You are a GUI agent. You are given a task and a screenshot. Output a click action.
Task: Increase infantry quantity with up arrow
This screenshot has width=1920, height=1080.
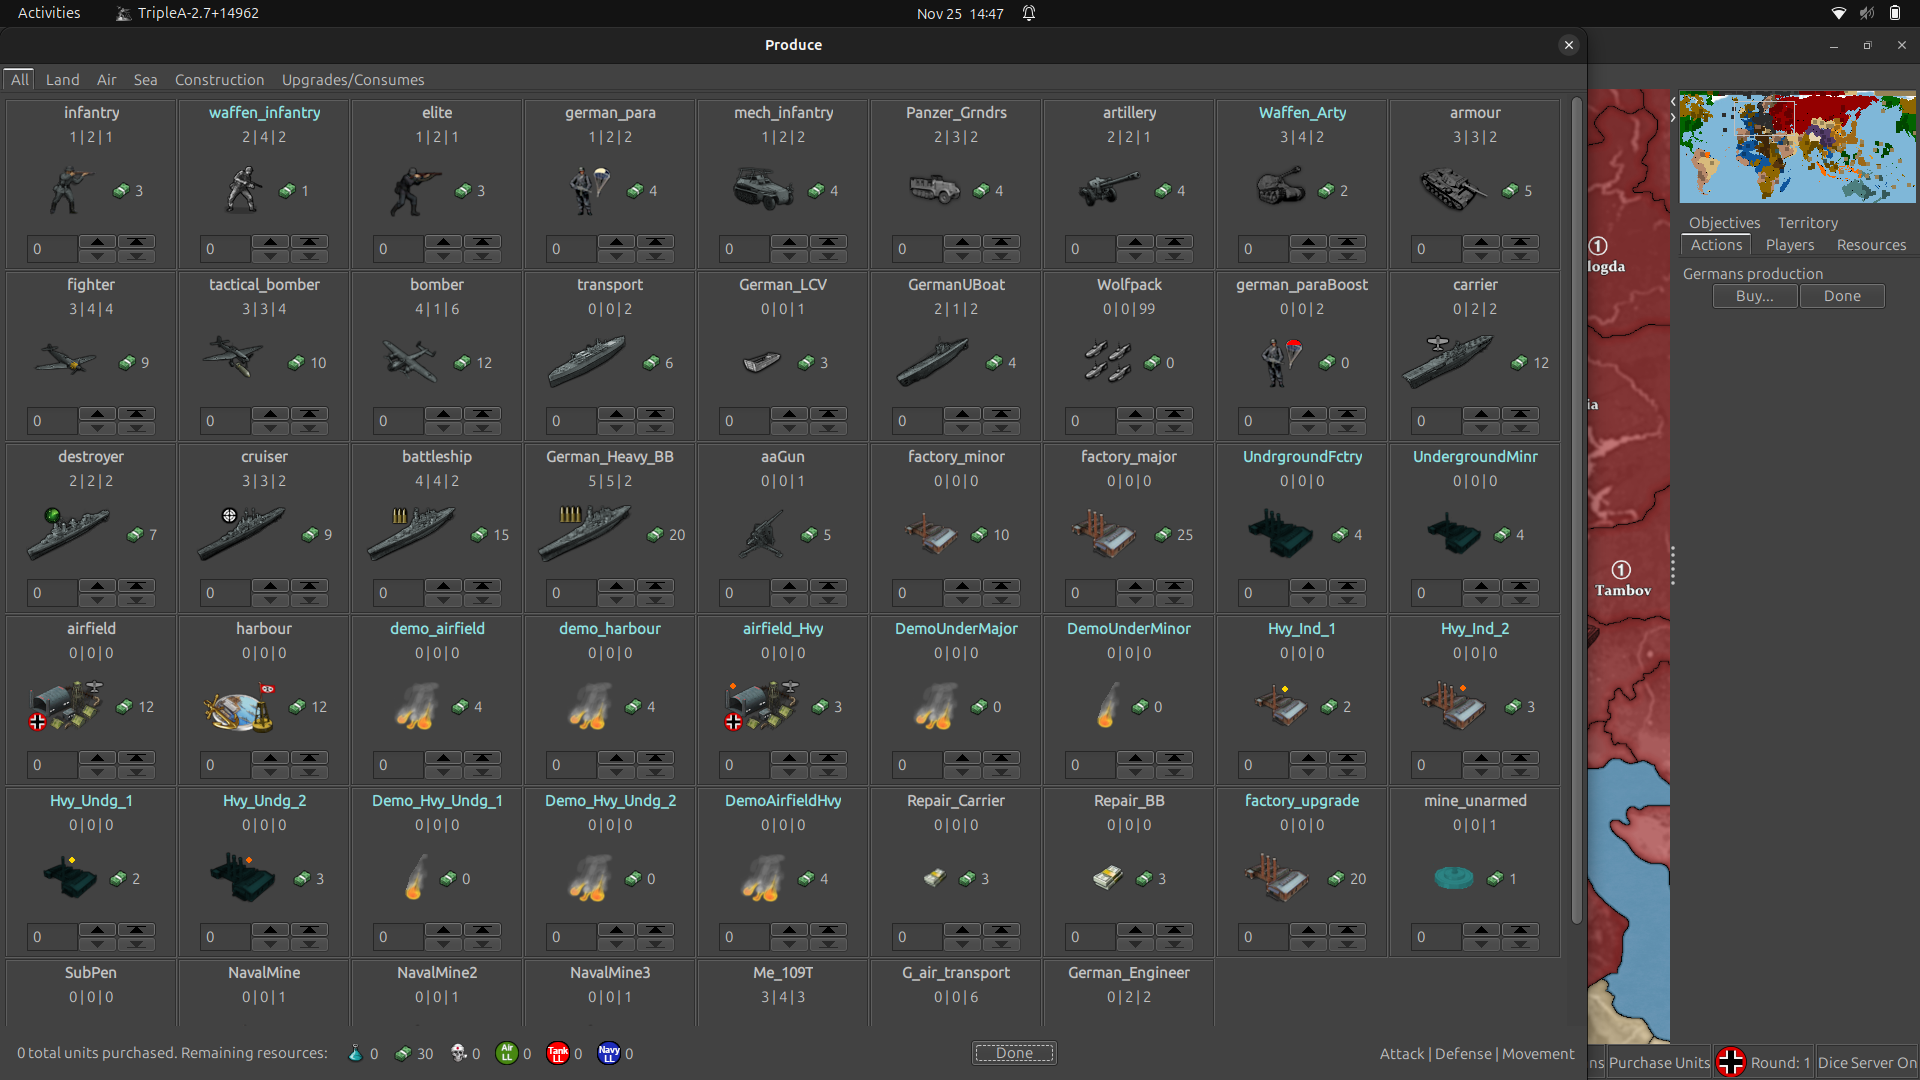coord(97,243)
